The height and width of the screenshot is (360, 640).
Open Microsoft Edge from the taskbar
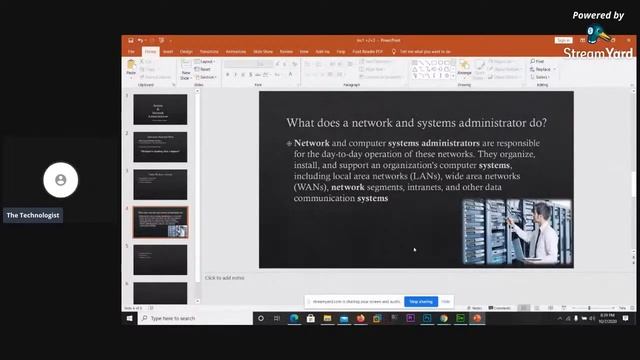point(294,318)
